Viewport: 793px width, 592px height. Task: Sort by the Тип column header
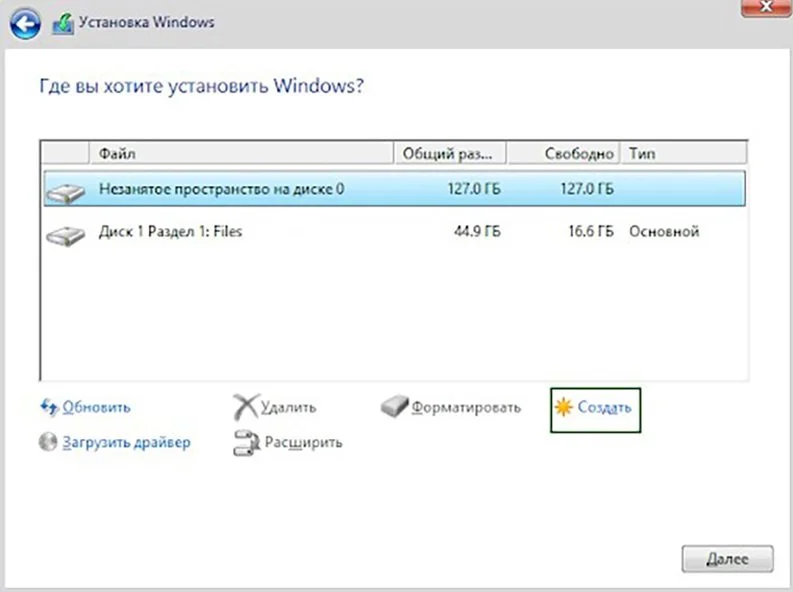[684, 153]
